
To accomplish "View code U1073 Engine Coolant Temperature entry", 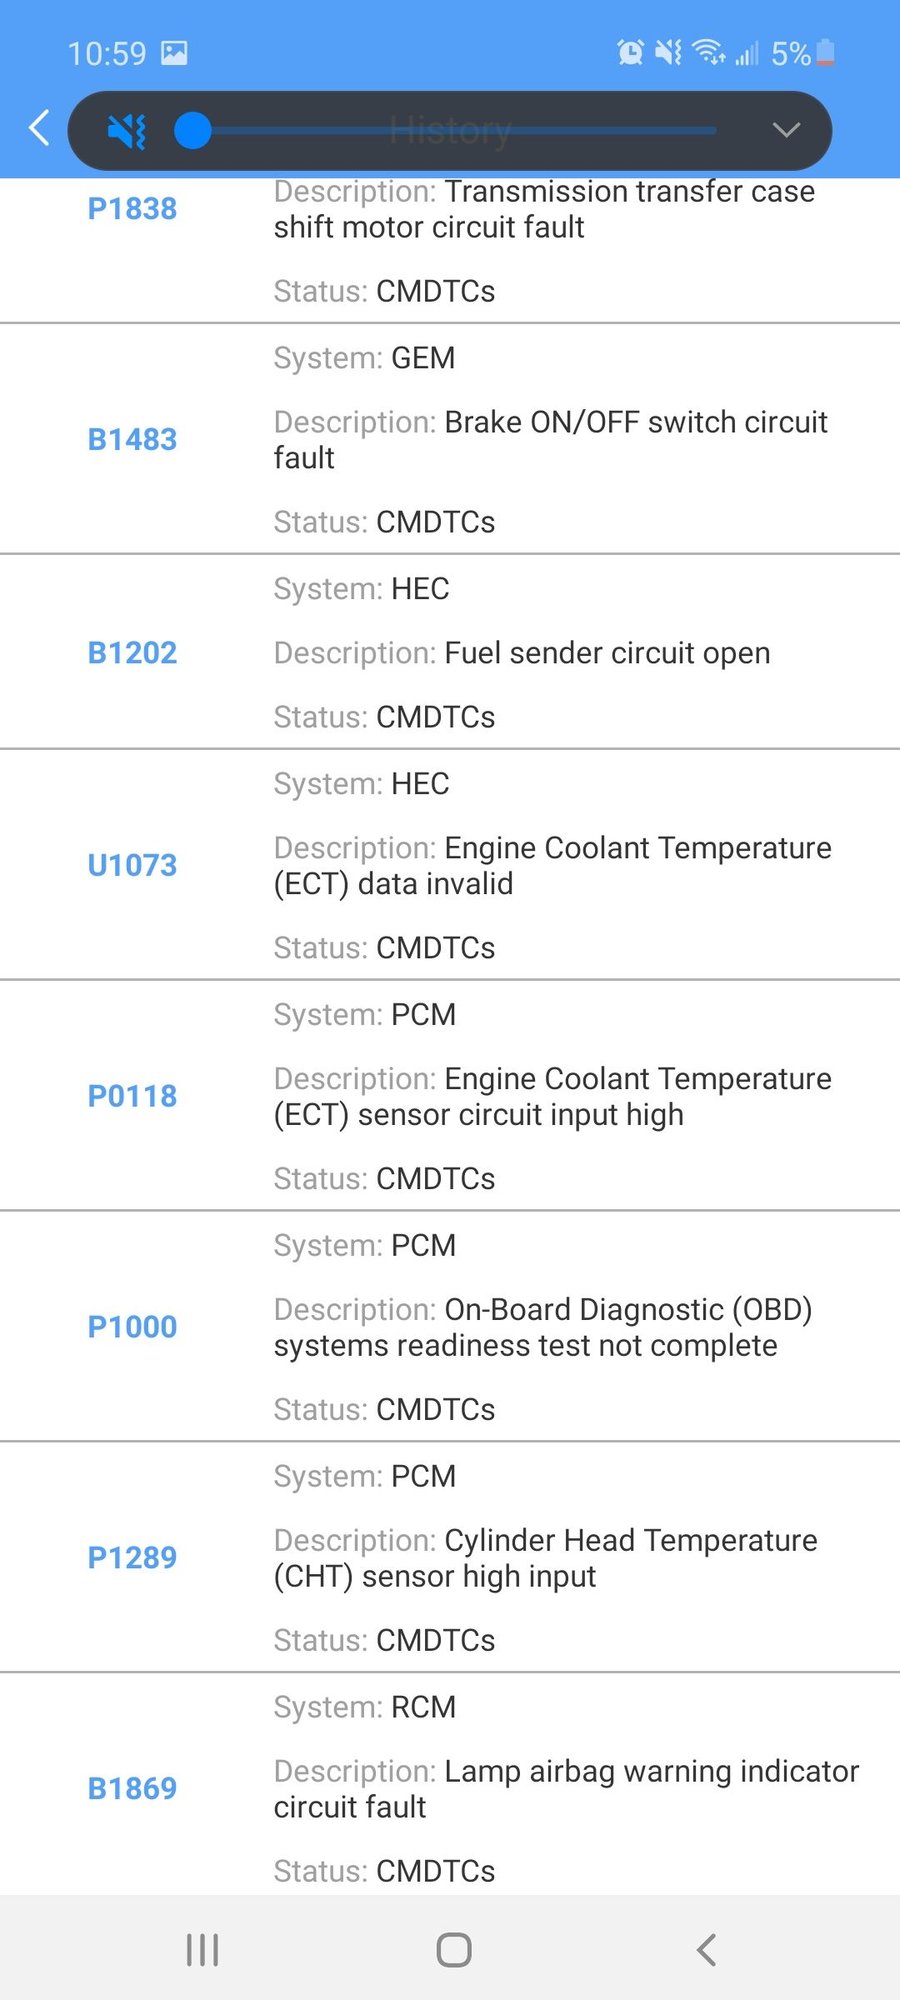I will coord(132,865).
